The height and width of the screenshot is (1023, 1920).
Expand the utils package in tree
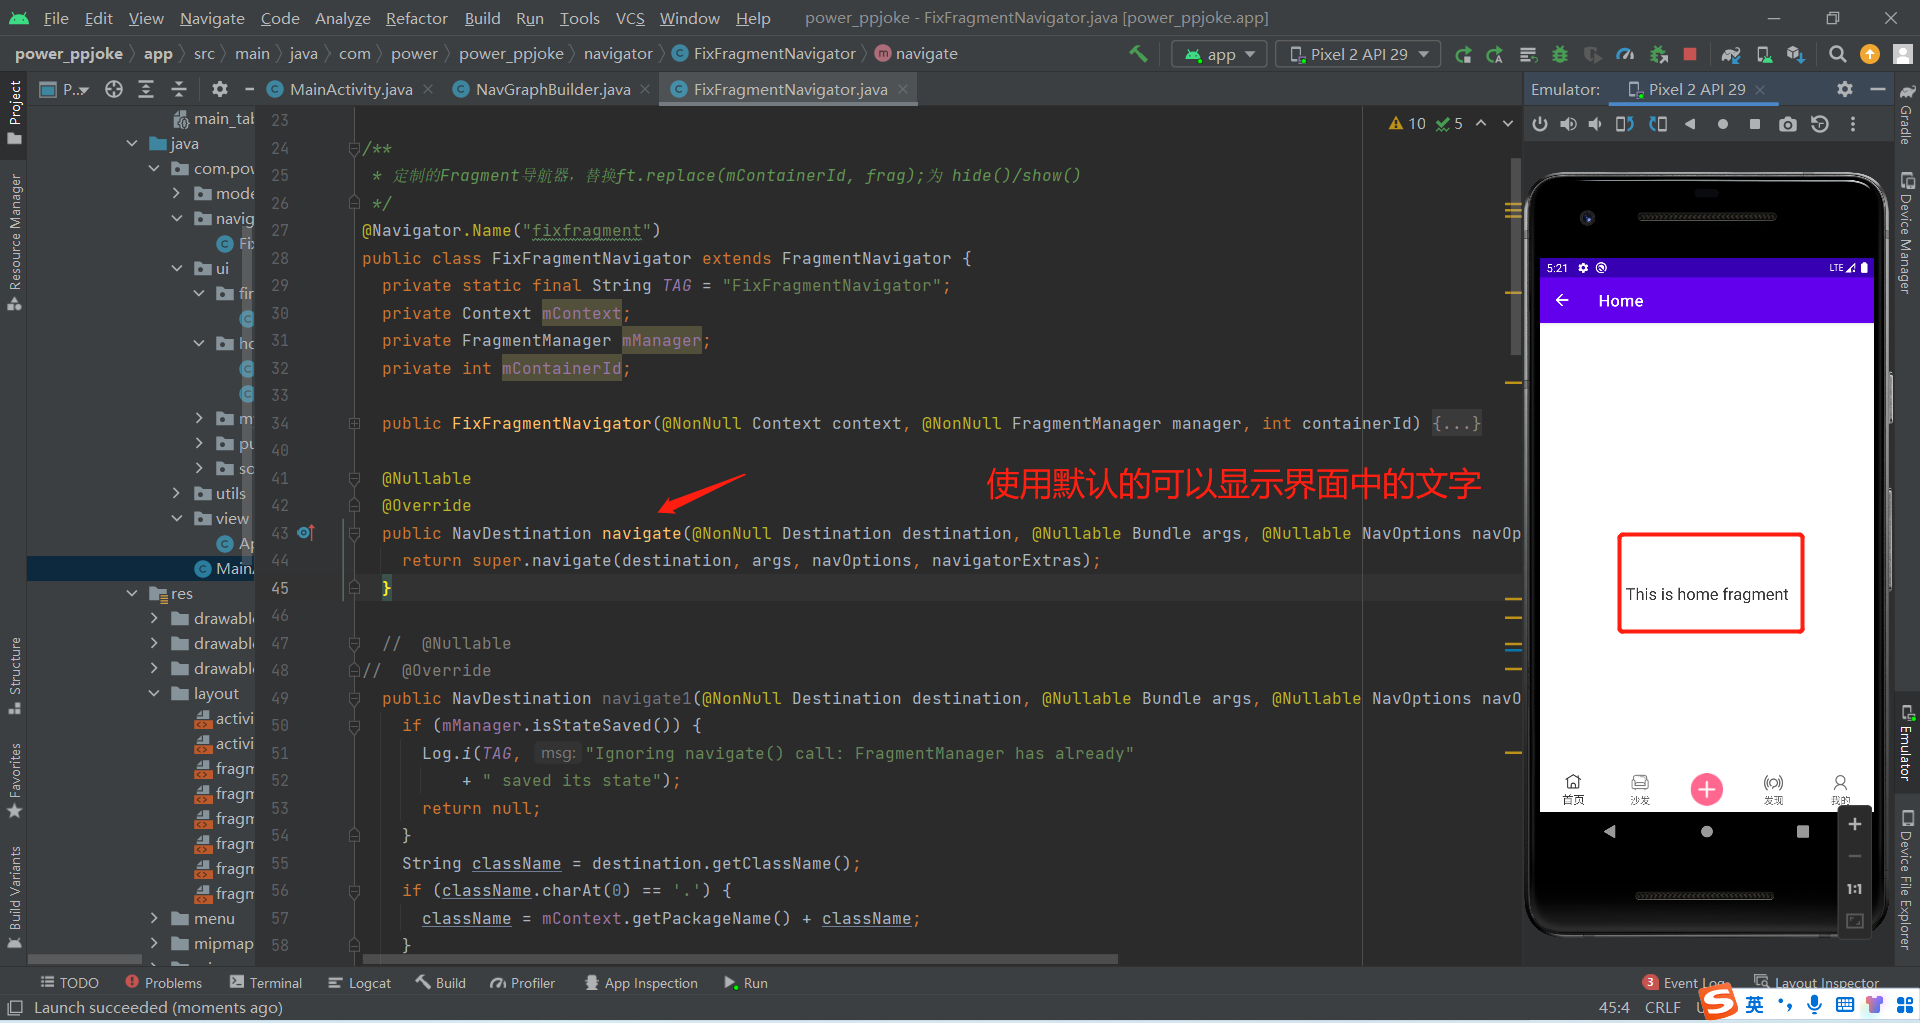(177, 493)
